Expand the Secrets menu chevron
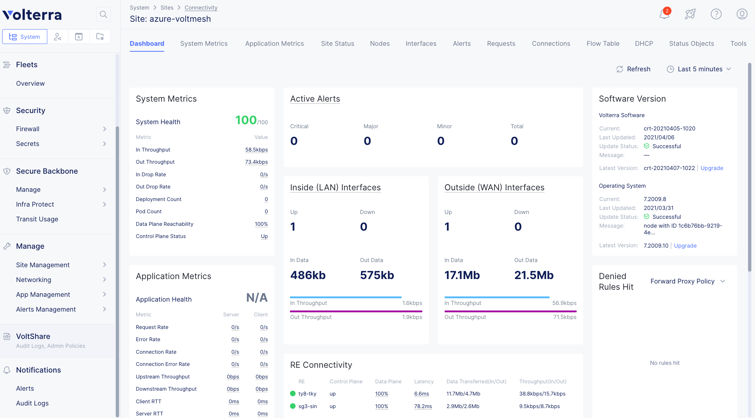Screen dimensions: 755x418 (x=104, y=144)
